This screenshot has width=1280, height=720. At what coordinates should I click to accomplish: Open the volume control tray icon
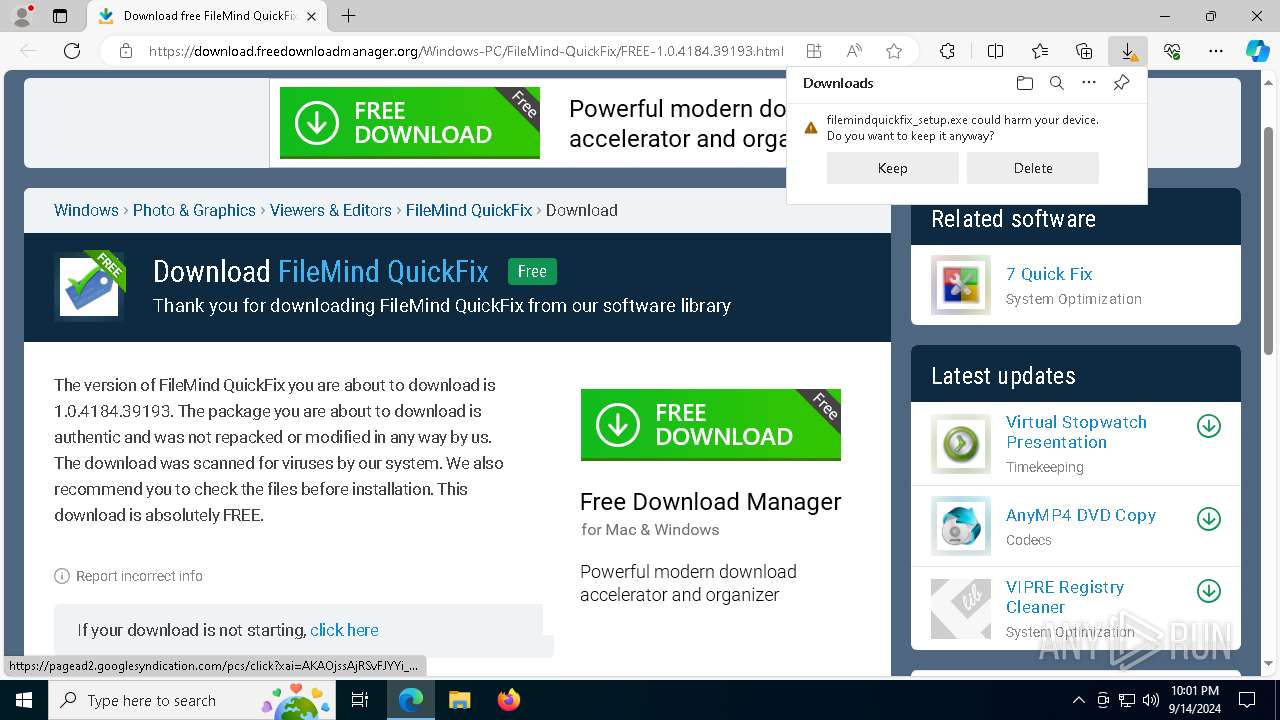[1150, 700]
